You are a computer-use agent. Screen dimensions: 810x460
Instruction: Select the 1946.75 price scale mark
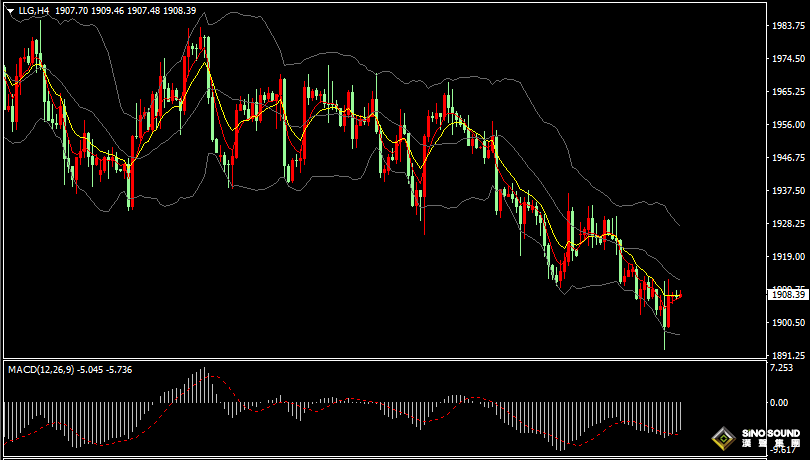coord(786,158)
